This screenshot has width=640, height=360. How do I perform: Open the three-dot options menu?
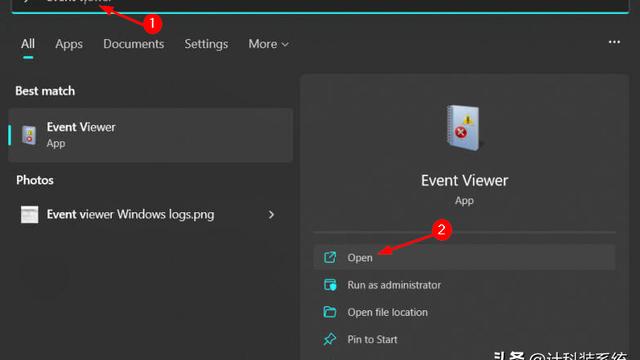click(614, 42)
